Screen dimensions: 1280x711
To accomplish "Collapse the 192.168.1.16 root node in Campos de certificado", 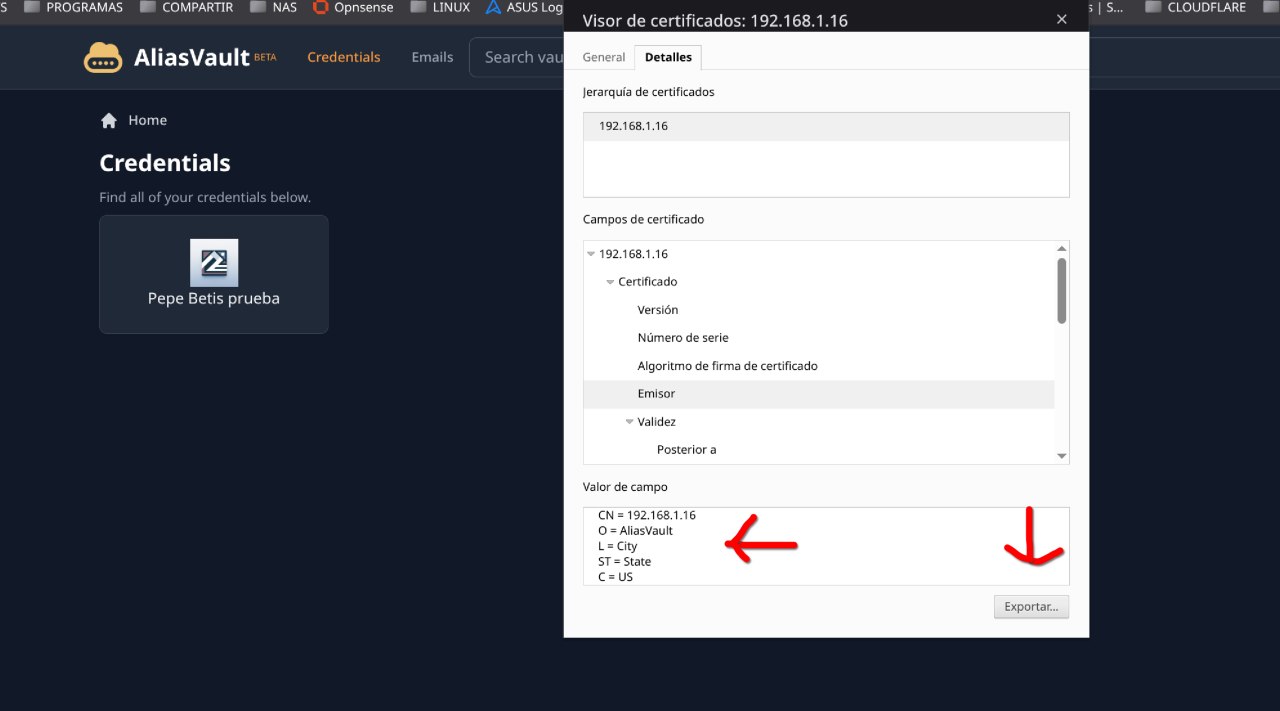I will click(x=591, y=254).
